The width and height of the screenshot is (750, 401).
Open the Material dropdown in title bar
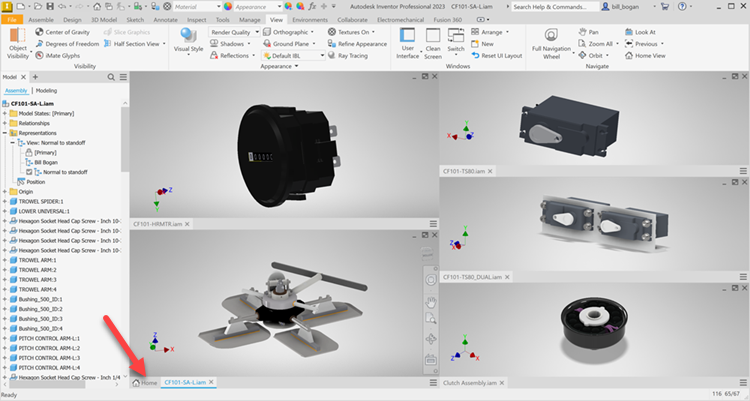(x=197, y=7)
